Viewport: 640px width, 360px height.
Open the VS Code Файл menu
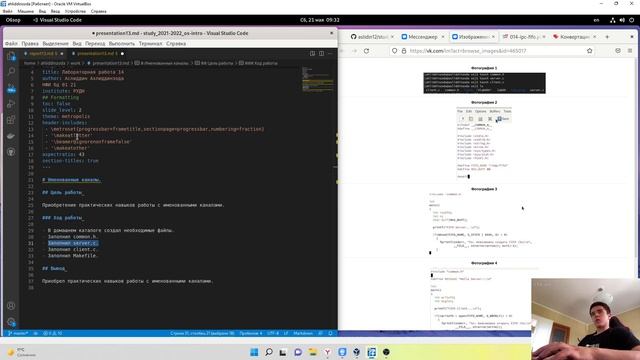coord(11,44)
